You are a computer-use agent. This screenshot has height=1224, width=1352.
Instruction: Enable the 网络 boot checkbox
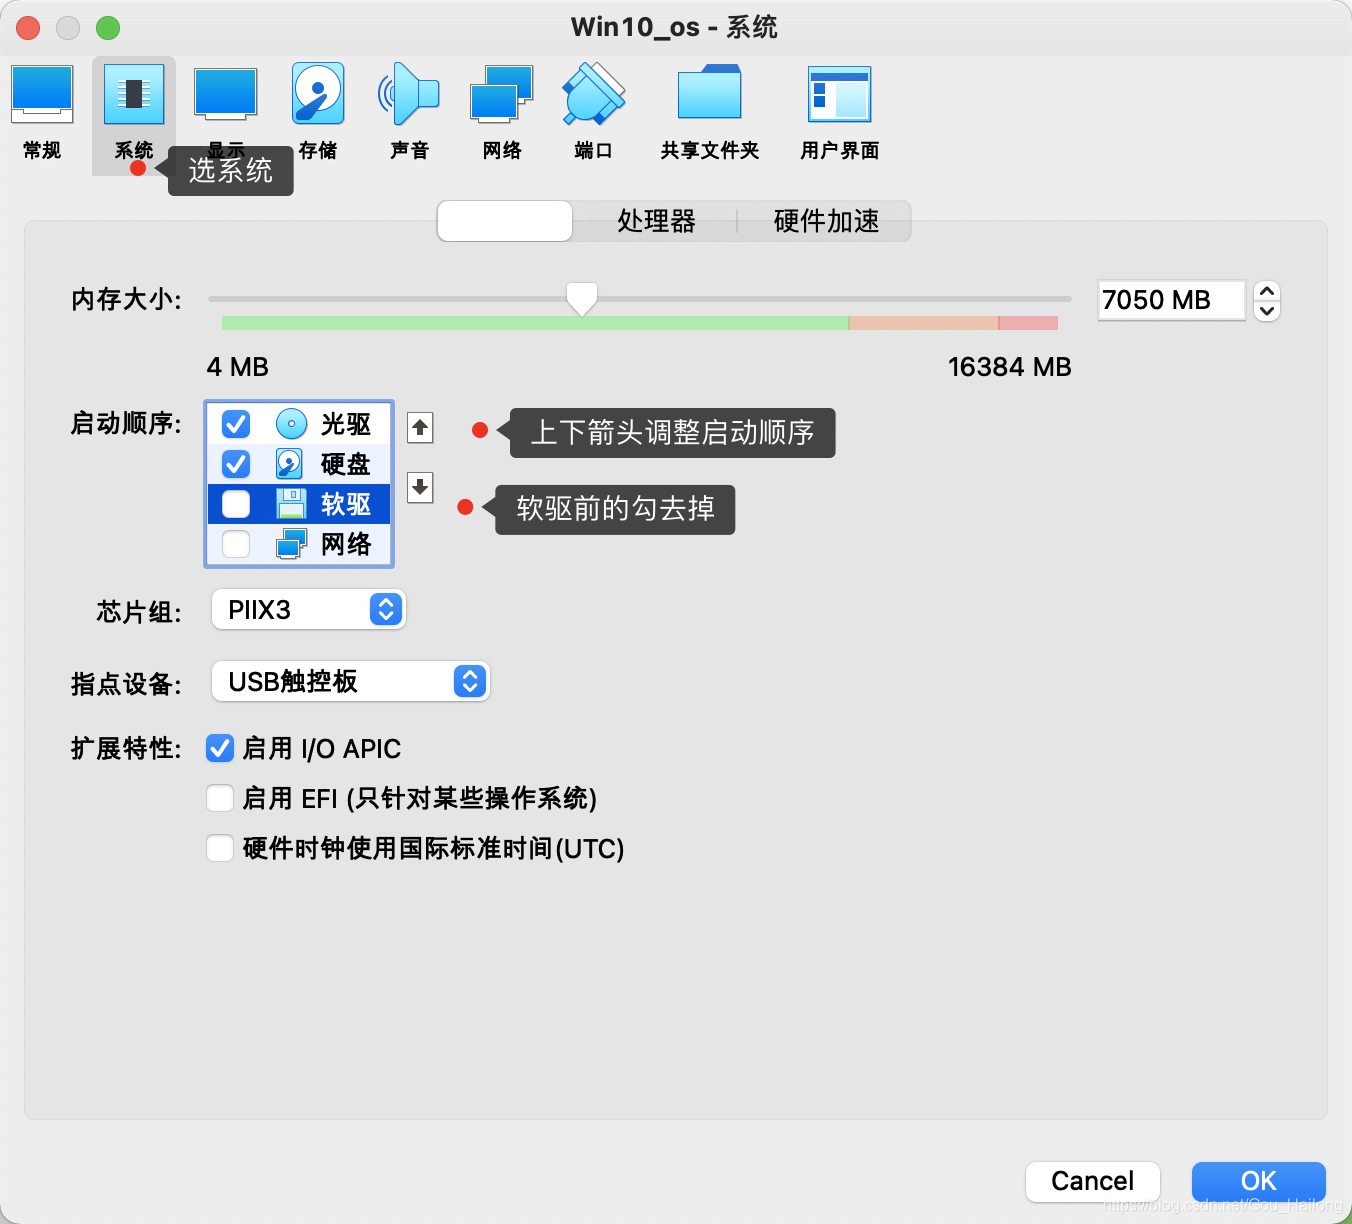tap(236, 544)
